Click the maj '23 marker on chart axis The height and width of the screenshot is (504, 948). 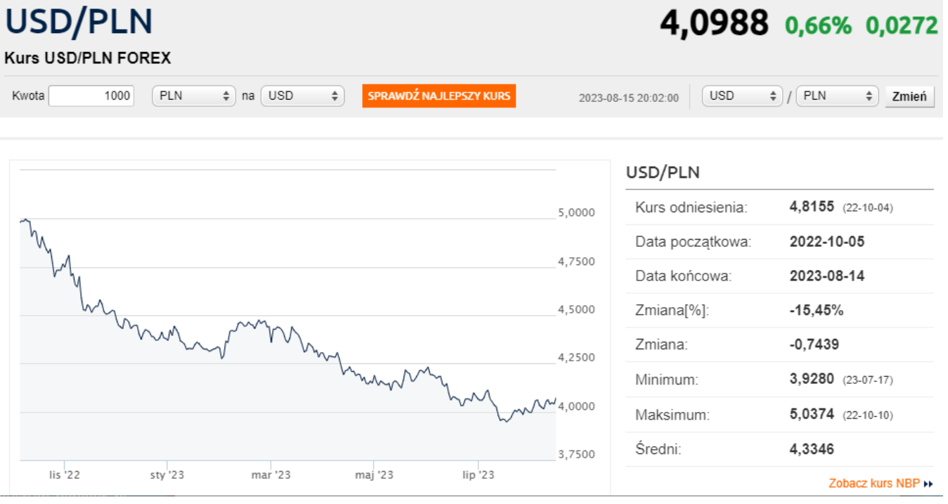374,475
